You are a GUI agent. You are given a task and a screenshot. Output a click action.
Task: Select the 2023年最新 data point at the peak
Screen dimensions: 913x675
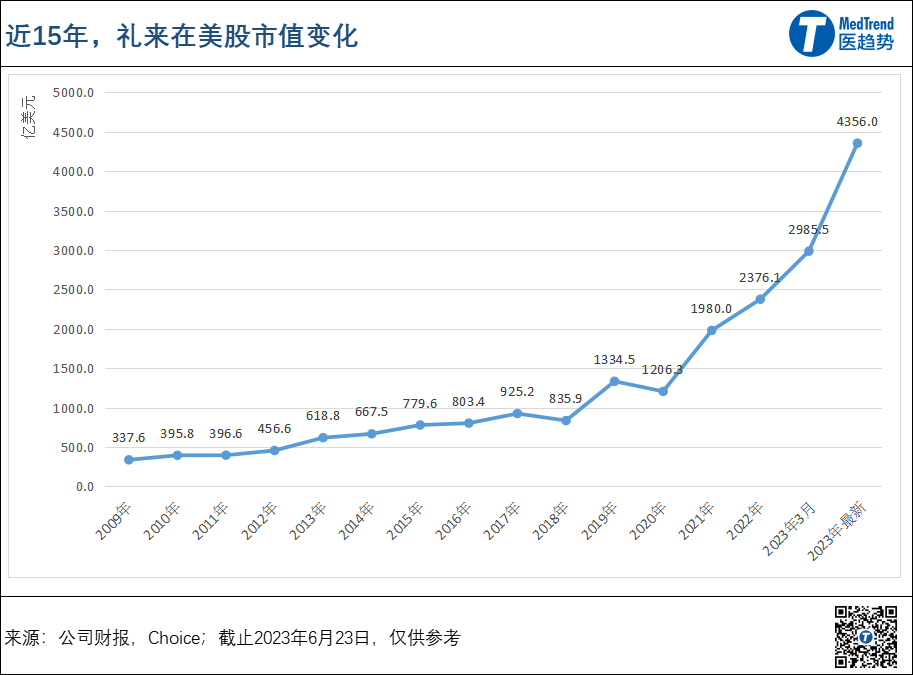(x=857, y=143)
